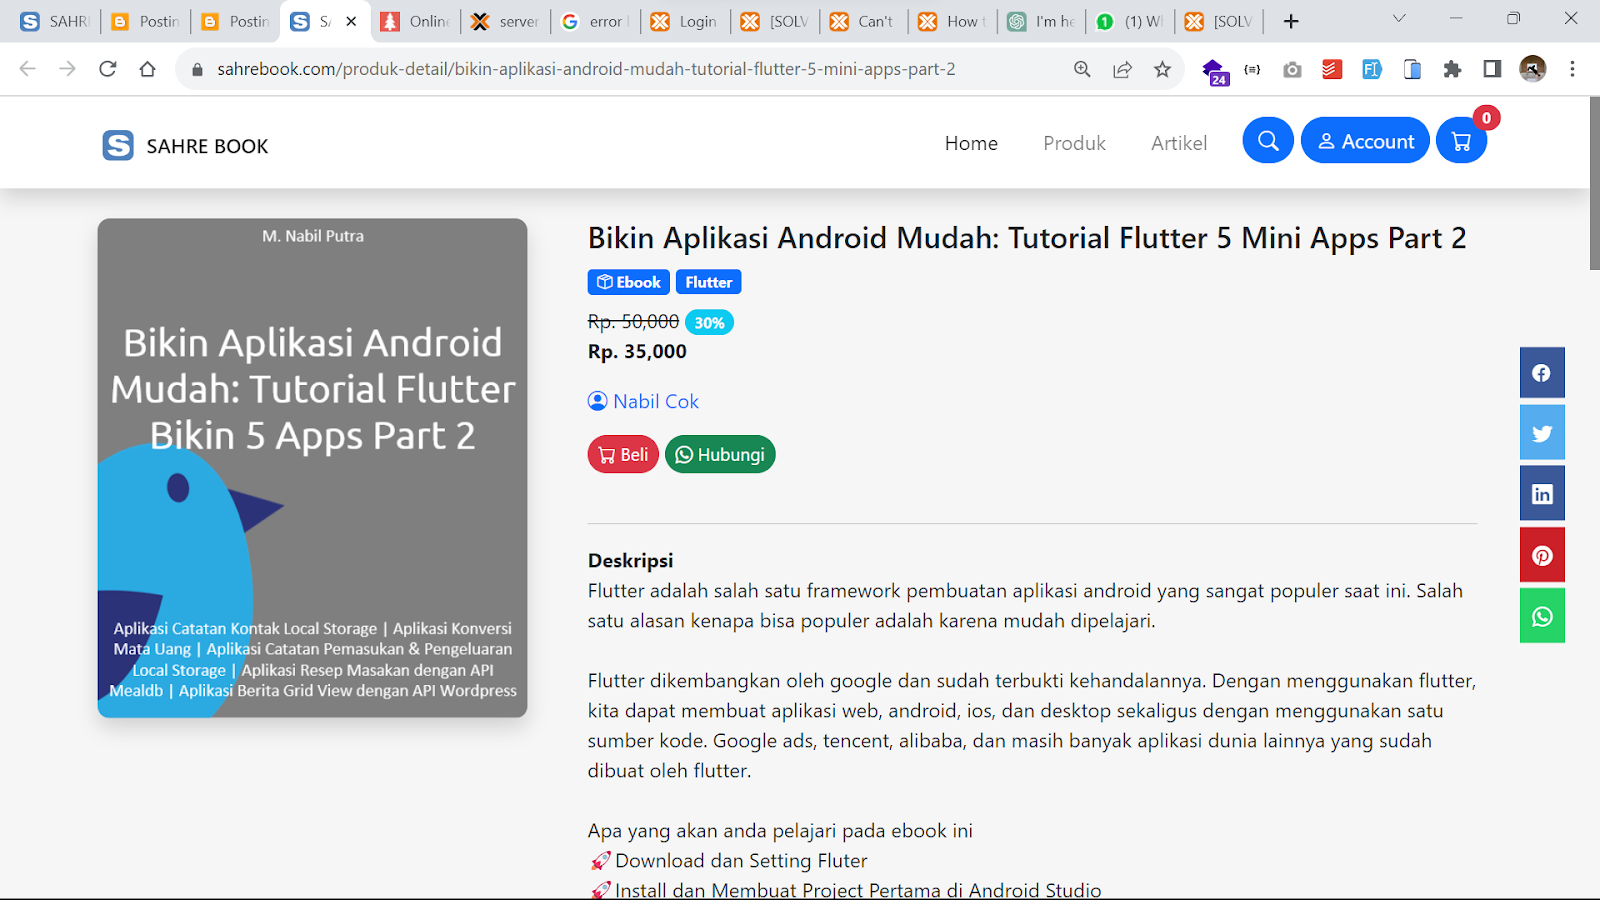
Task: Click the Deskripsi heading
Action: coord(630,560)
